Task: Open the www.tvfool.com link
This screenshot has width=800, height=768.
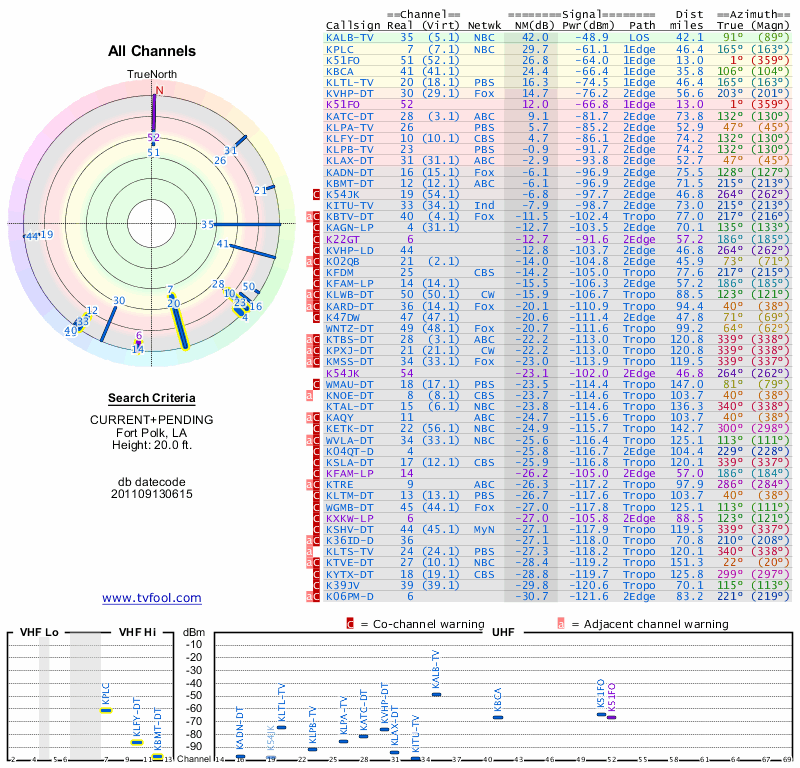Action: (152, 598)
